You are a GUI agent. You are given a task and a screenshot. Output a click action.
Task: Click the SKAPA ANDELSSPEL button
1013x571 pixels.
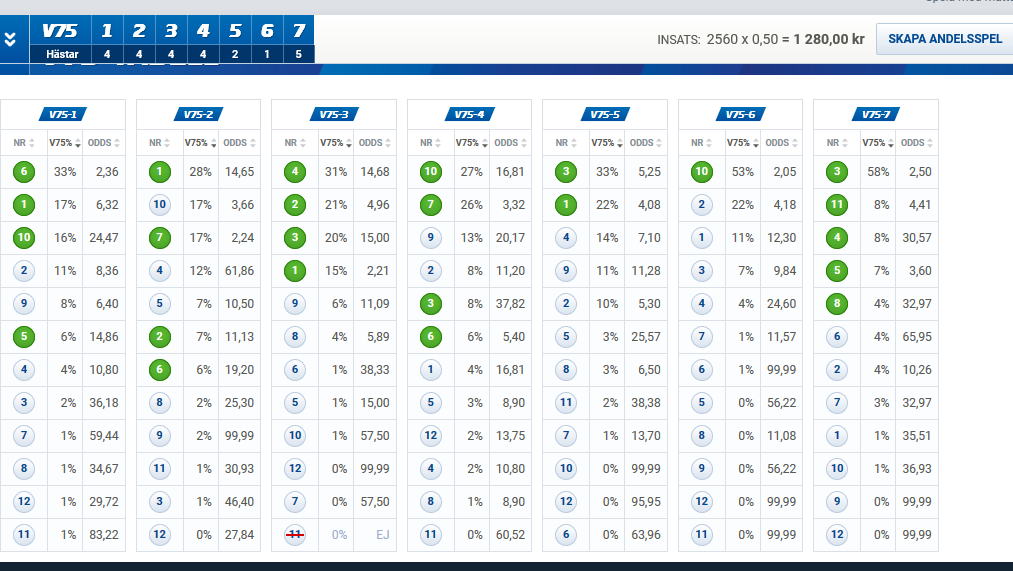(x=945, y=39)
